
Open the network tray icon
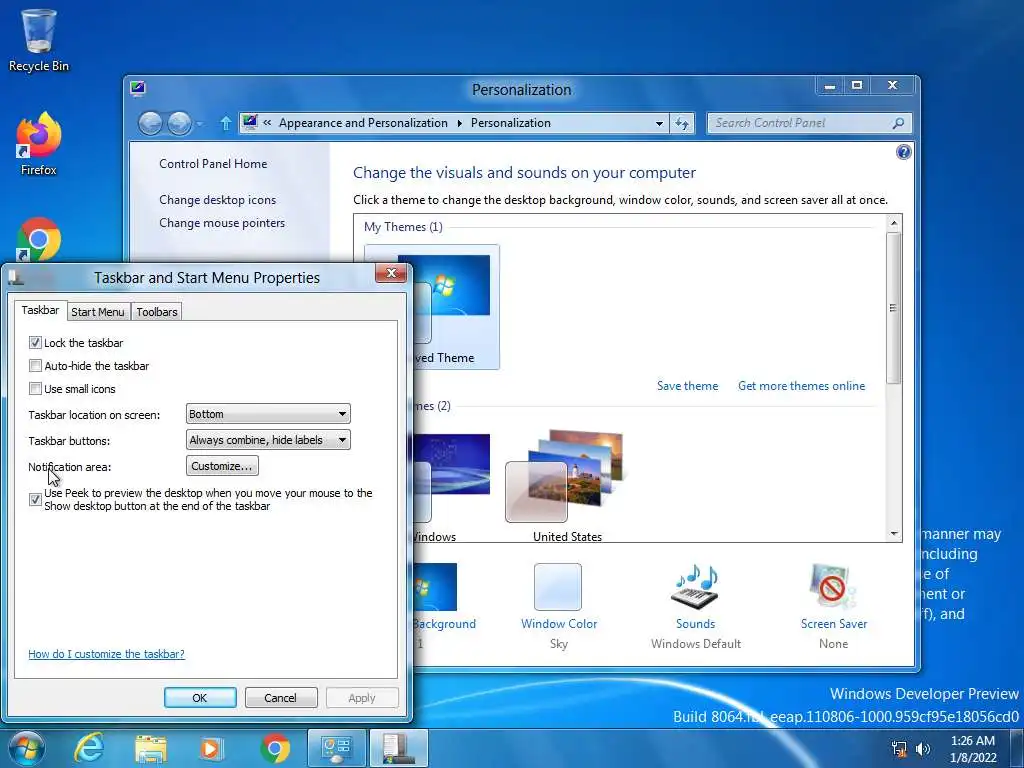[x=899, y=749]
